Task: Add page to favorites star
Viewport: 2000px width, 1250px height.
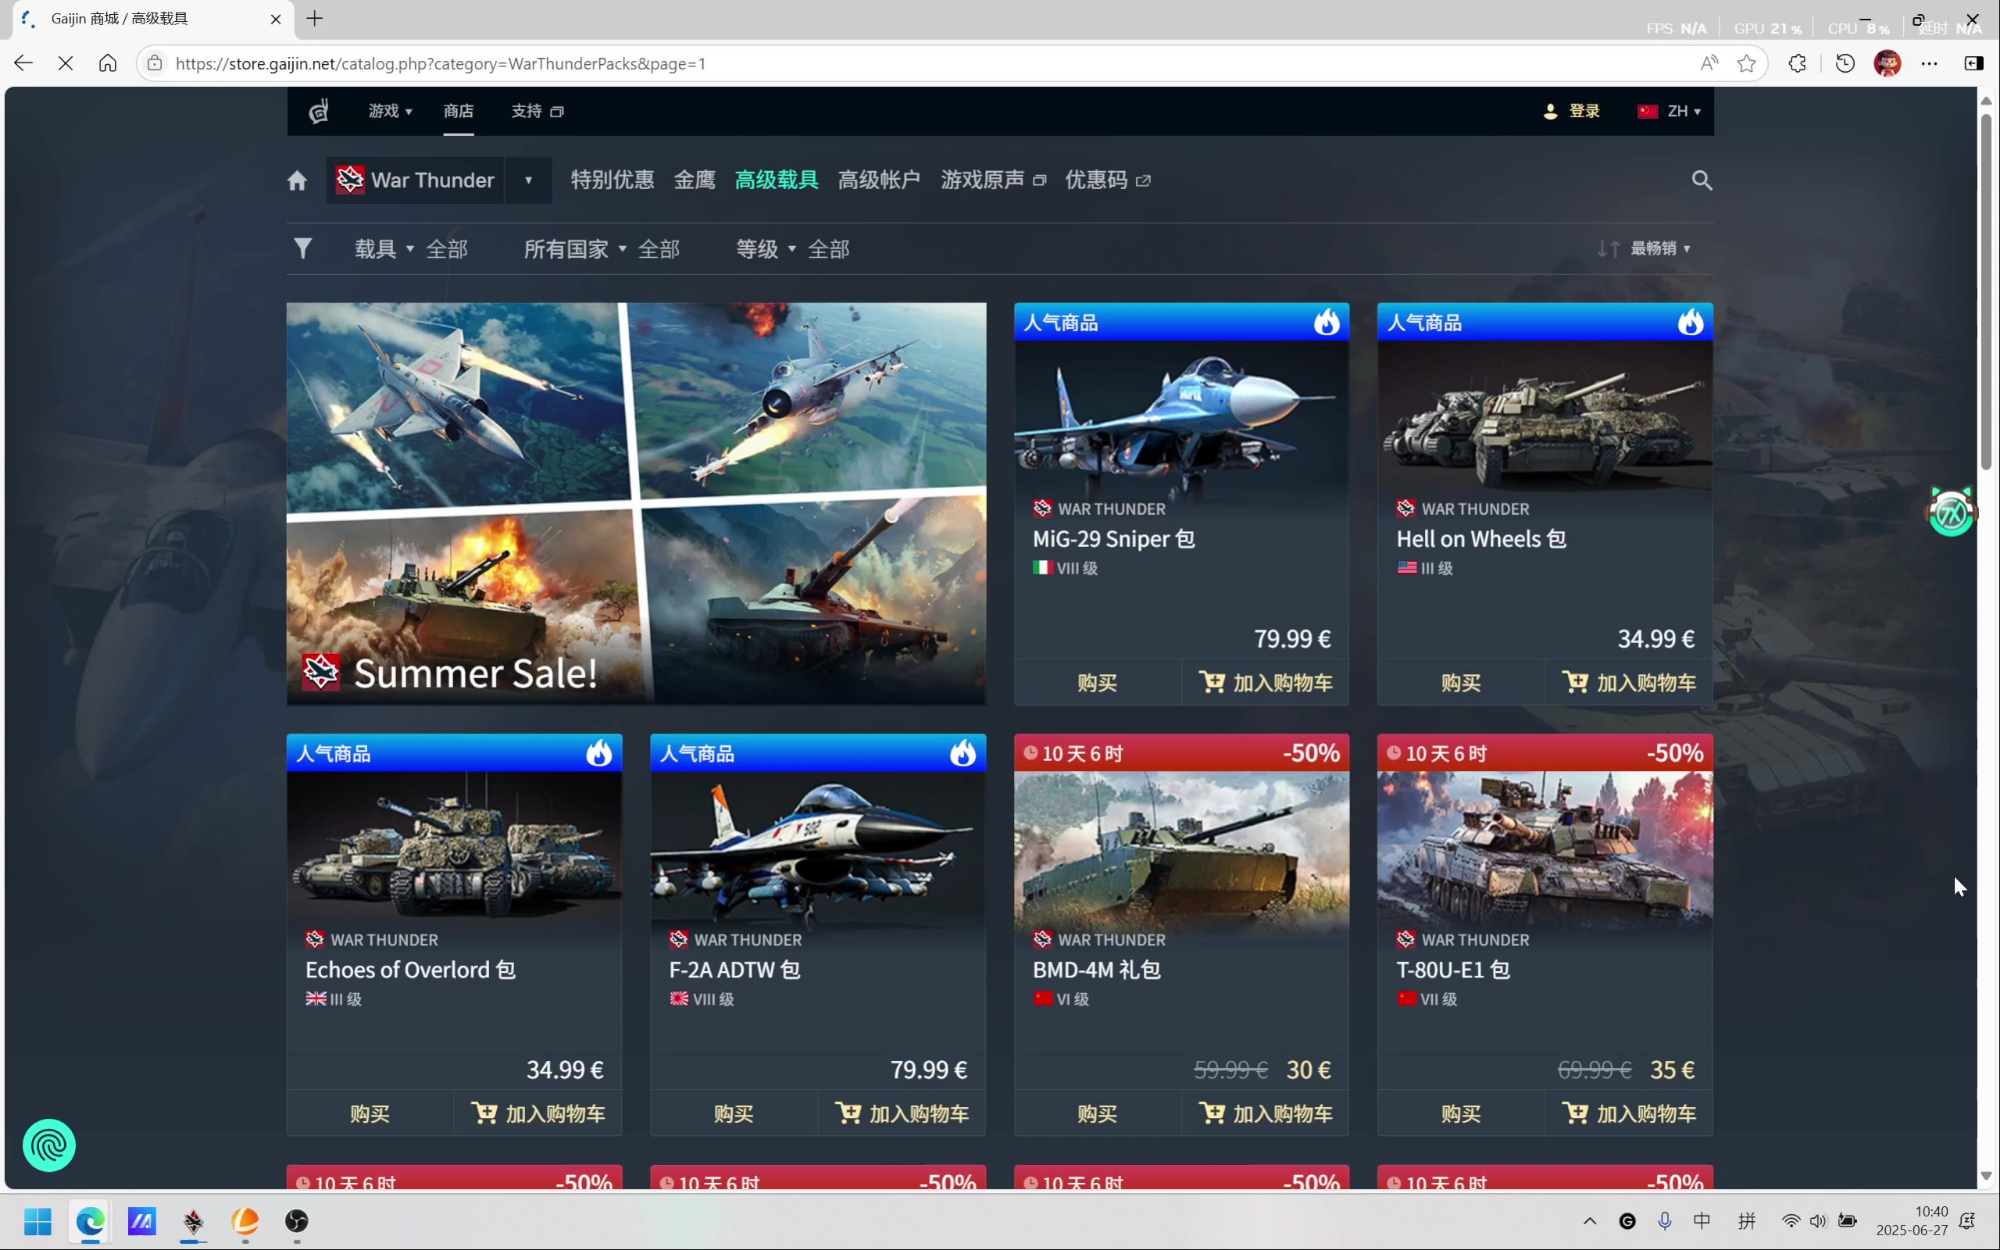Action: point(1746,63)
